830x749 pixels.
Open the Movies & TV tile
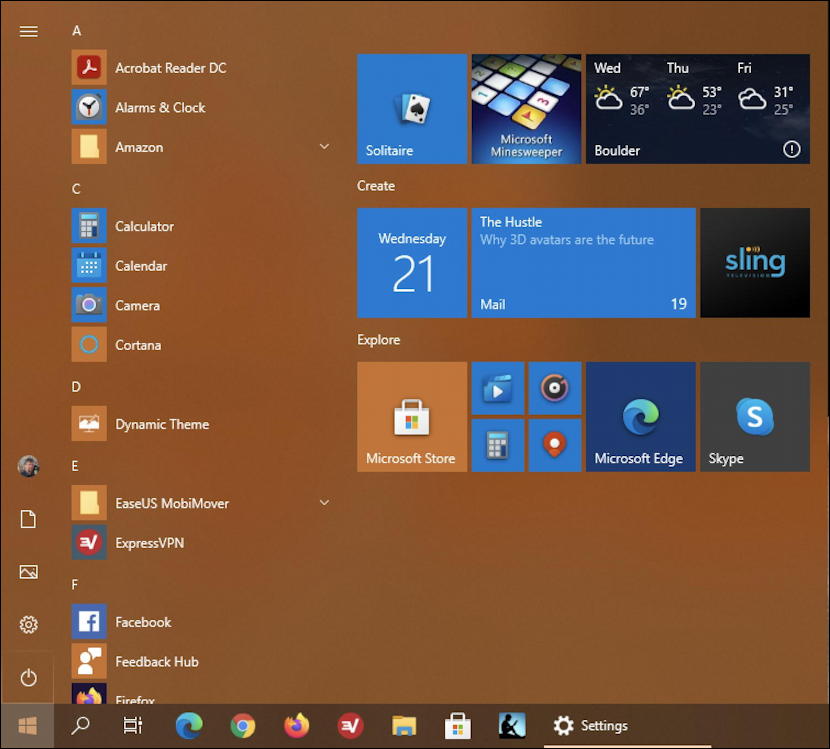click(497, 388)
